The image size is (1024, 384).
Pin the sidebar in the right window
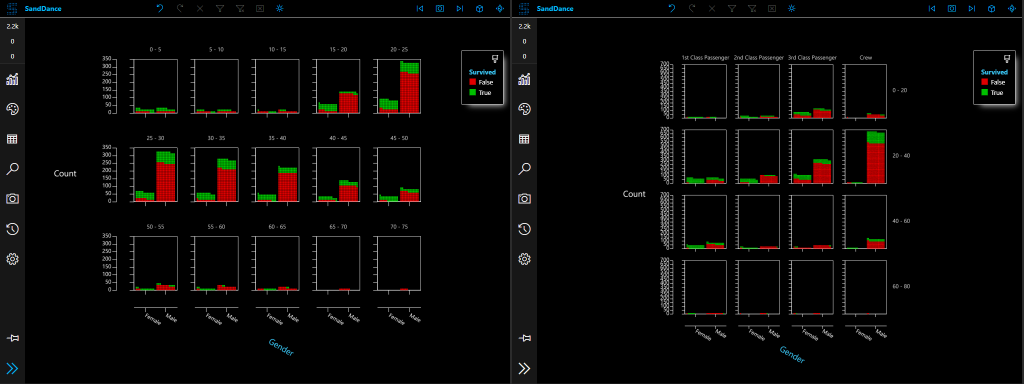pyautogui.click(x=524, y=338)
